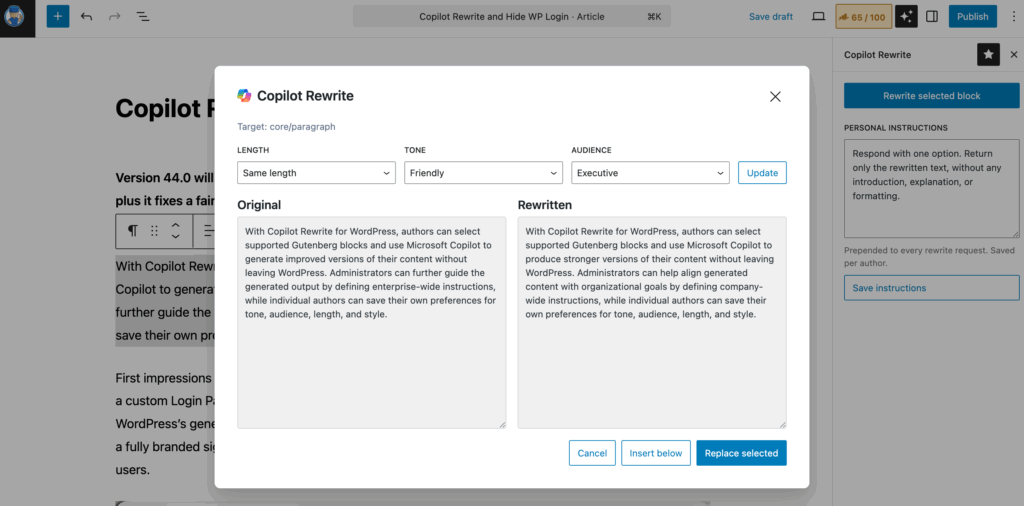
Task: Click the Save draft link
Action: click(x=771, y=17)
